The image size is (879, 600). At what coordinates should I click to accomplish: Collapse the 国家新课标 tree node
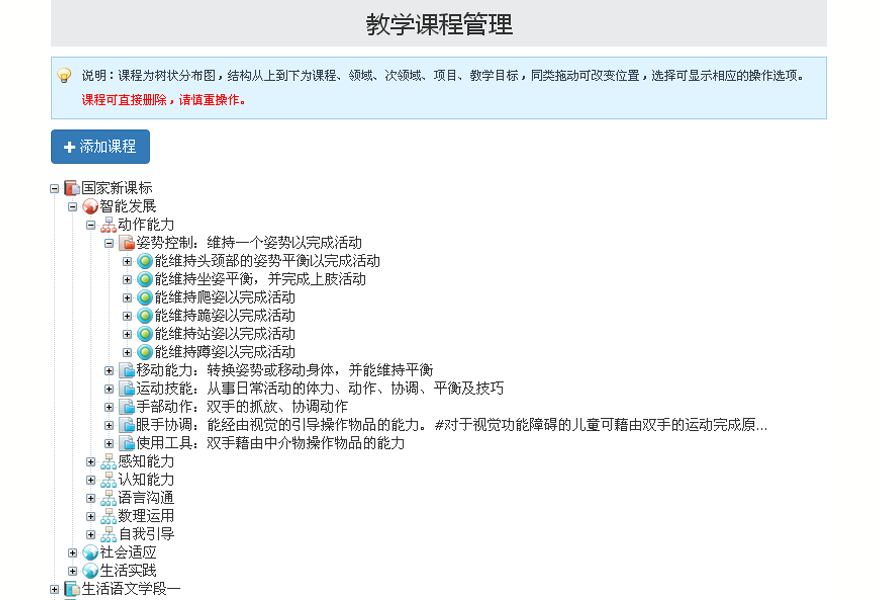click(x=56, y=187)
